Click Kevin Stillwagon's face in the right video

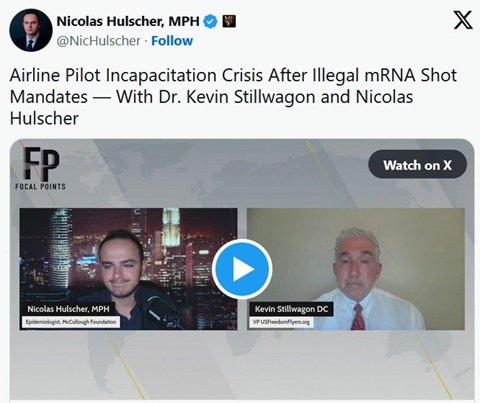point(357,262)
